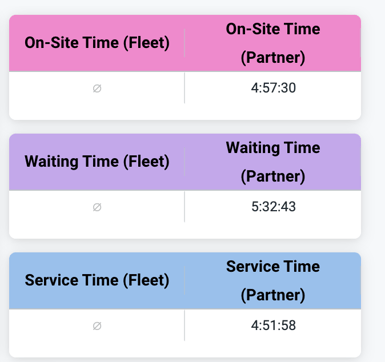The image size is (385, 362).
Task: Click the empty-value symbol under Service Time (Fleet)
Action: point(97,326)
